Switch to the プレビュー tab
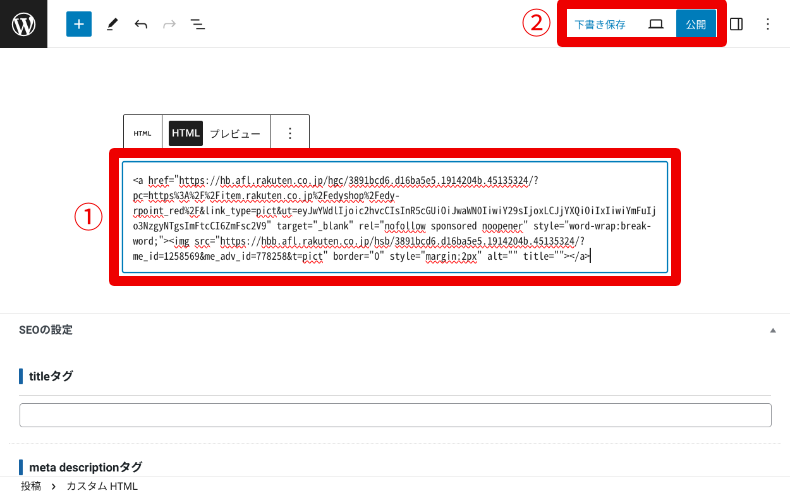 (235, 134)
